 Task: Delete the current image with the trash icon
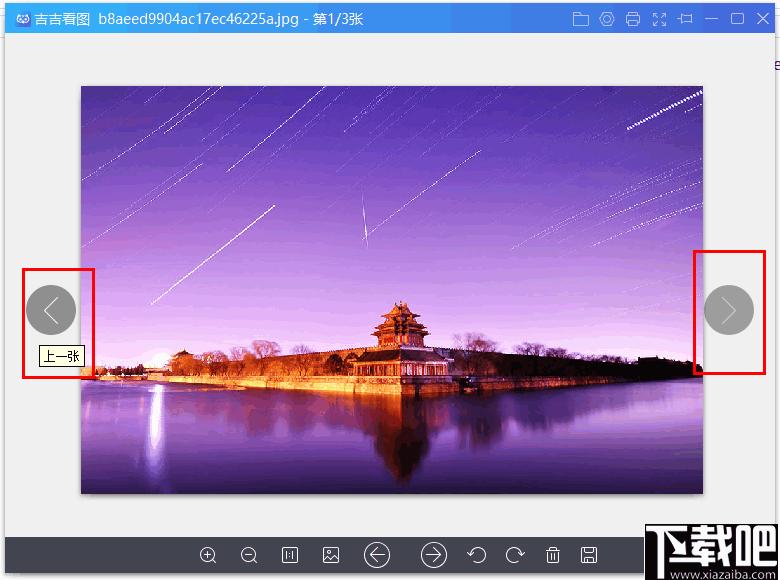(x=553, y=555)
